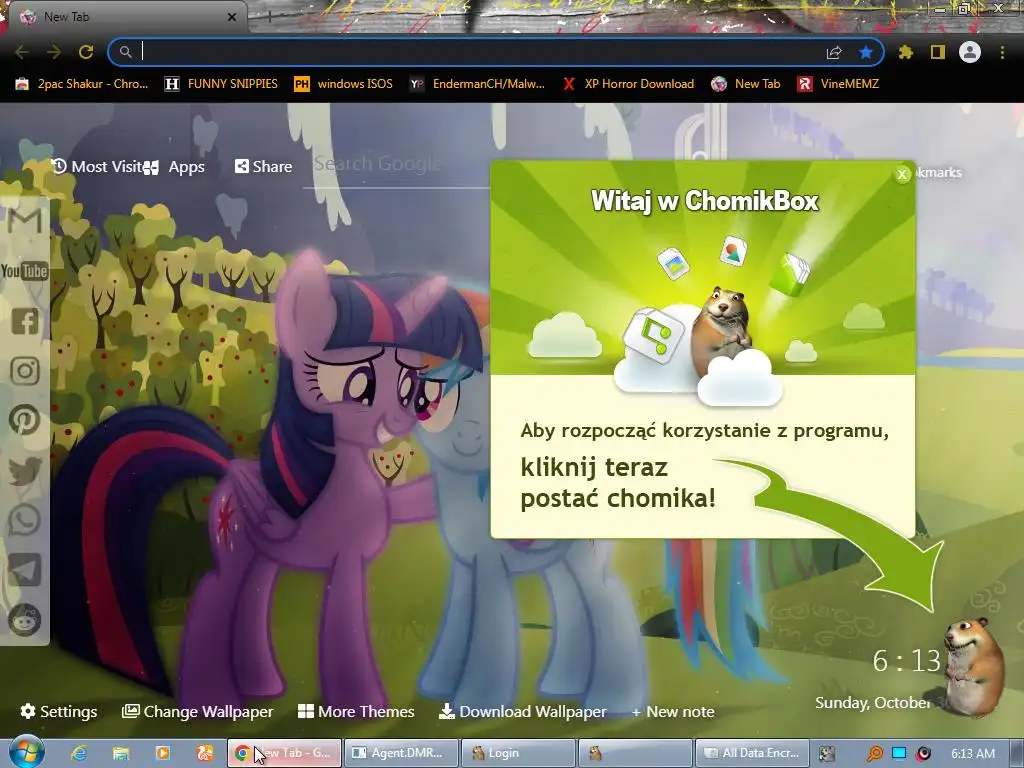Open UC Browser icon in taskbar
This screenshot has height=768, width=1024.
(205, 753)
